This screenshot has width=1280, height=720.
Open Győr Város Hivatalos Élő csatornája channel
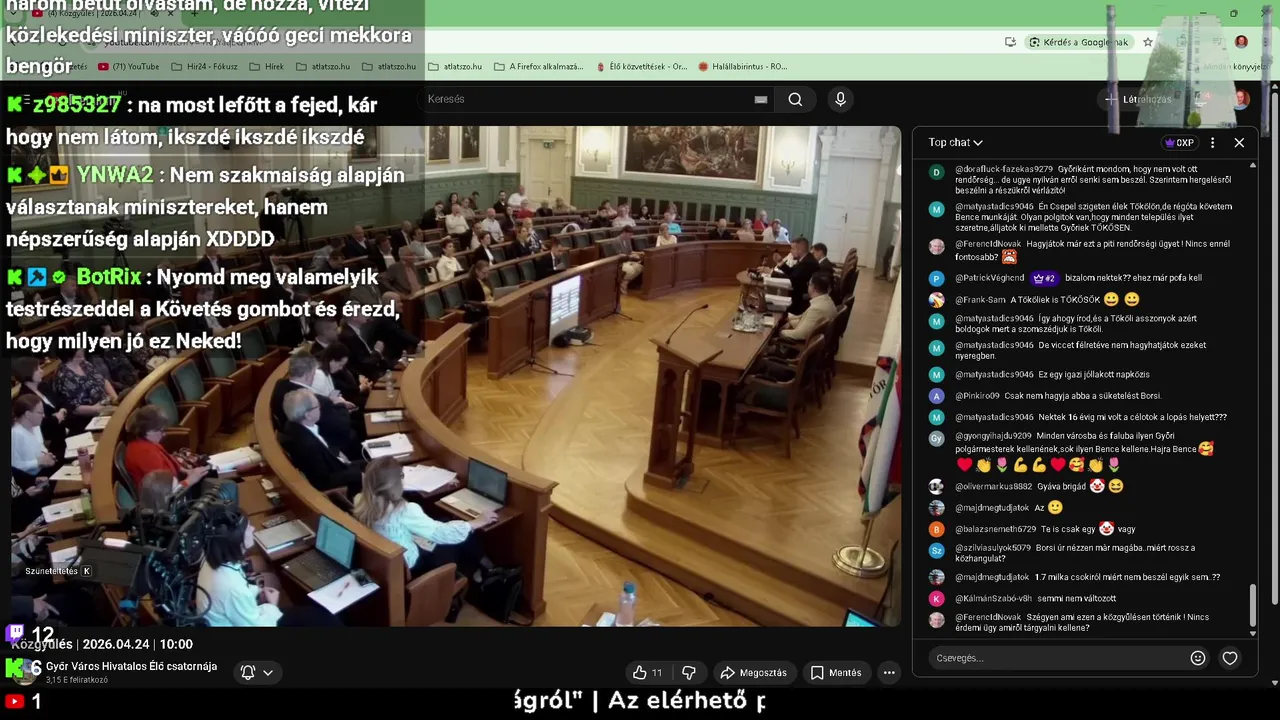131,666
